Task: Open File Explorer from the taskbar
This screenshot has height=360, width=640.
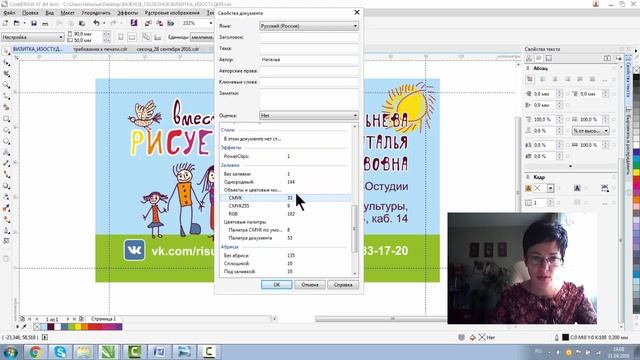Action: pyautogui.click(x=84, y=352)
